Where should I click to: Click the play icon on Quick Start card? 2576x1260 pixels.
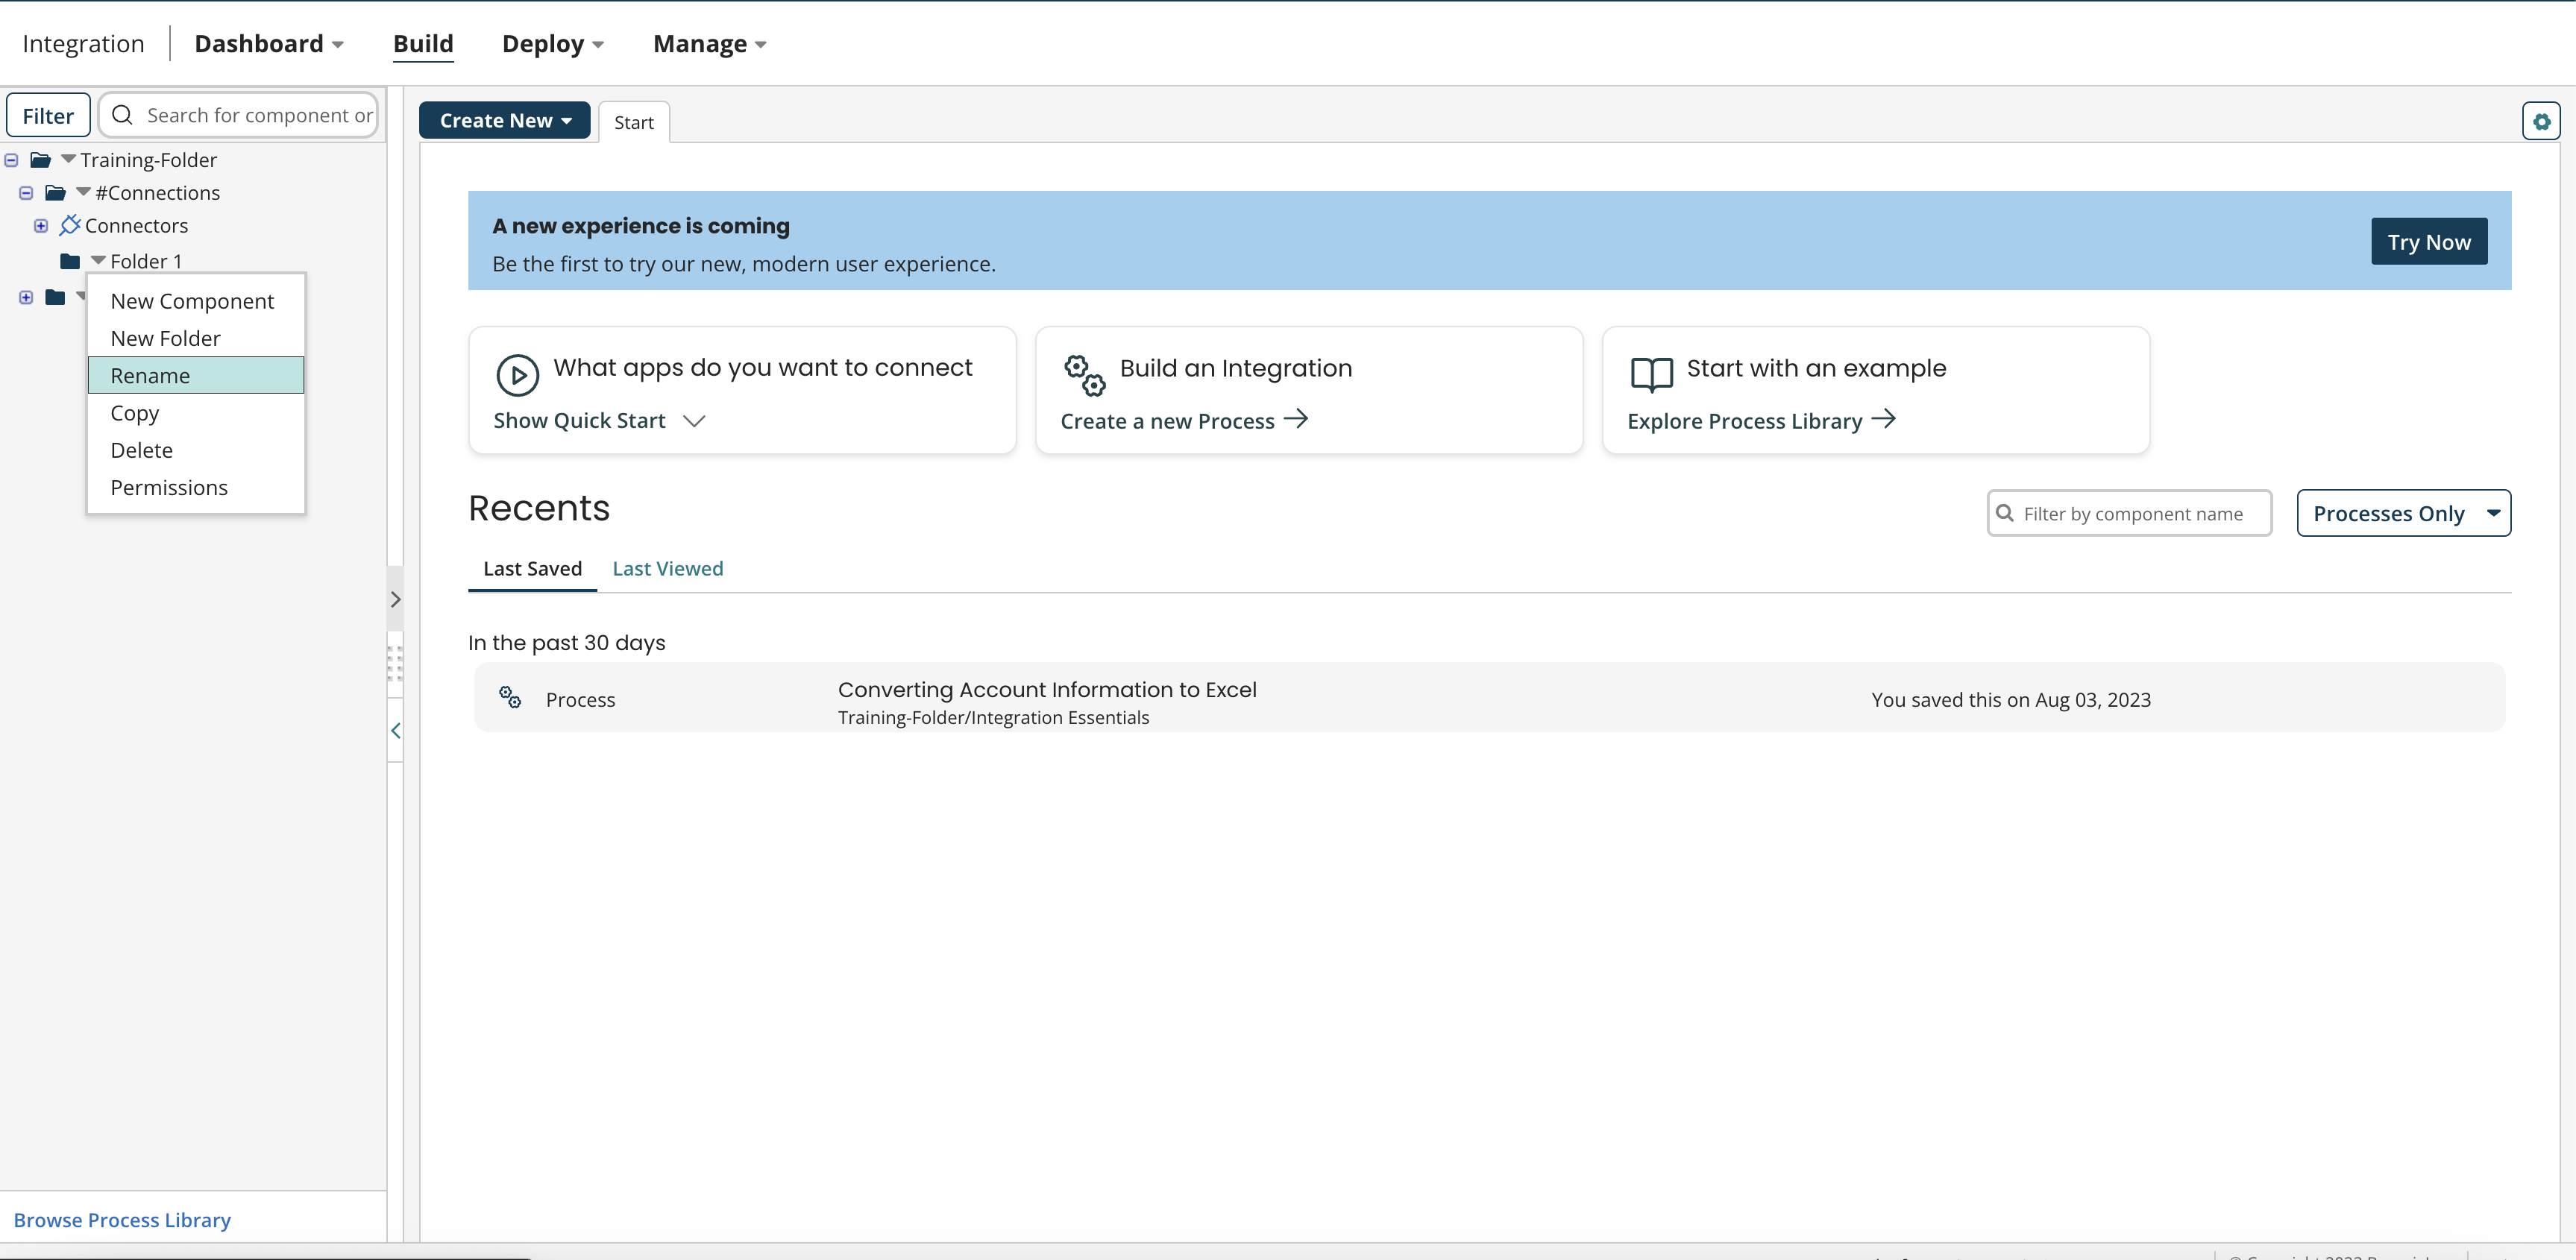coord(517,375)
